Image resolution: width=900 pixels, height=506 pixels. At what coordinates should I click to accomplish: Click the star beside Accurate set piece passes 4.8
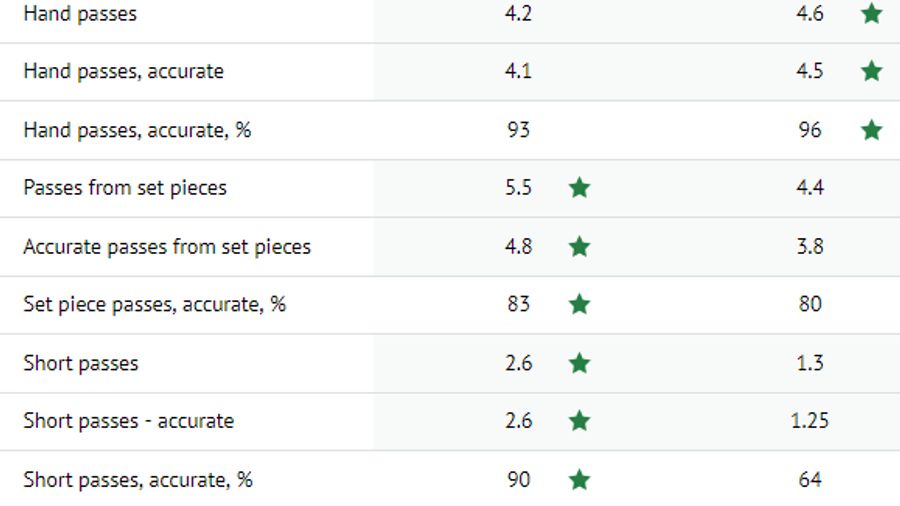(x=579, y=246)
